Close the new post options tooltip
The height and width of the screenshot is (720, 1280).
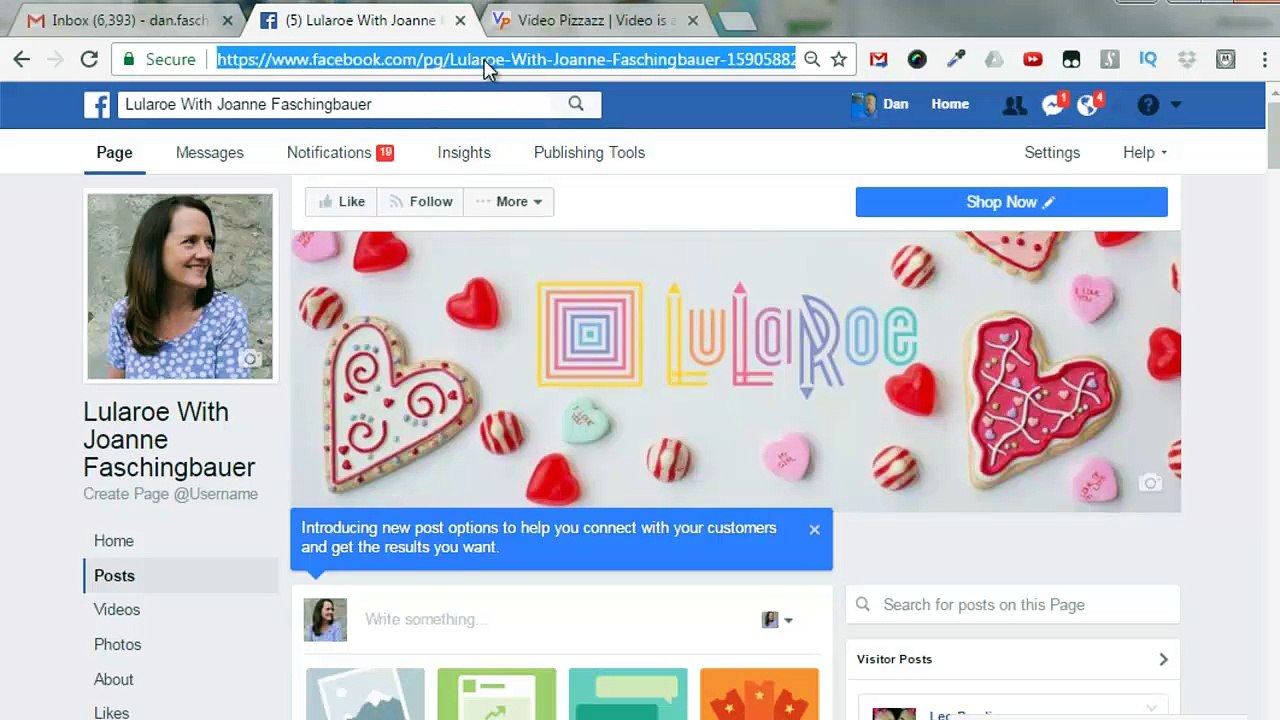point(814,529)
